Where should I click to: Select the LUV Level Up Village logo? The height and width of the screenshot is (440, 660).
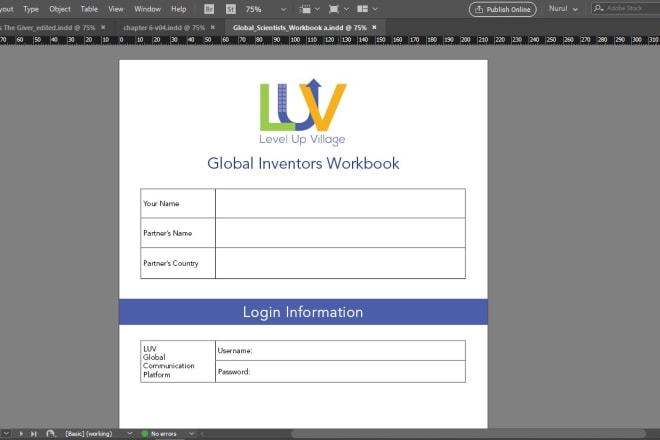[x=303, y=111]
